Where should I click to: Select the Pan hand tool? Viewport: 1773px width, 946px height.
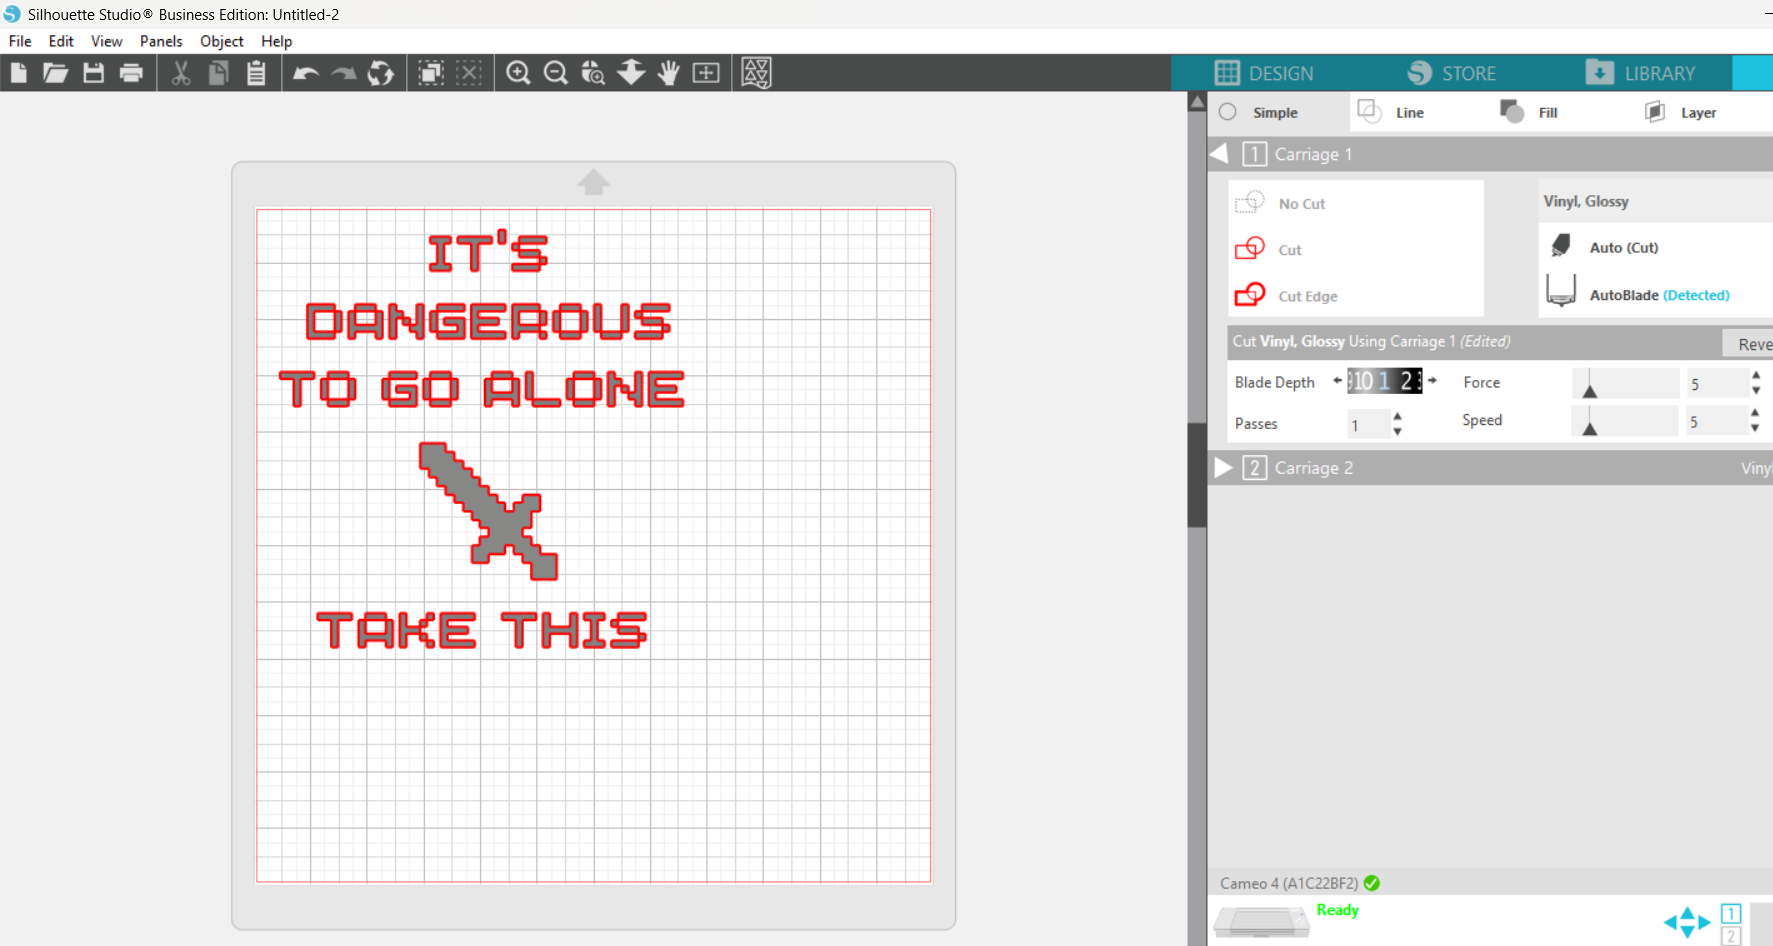click(x=668, y=73)
